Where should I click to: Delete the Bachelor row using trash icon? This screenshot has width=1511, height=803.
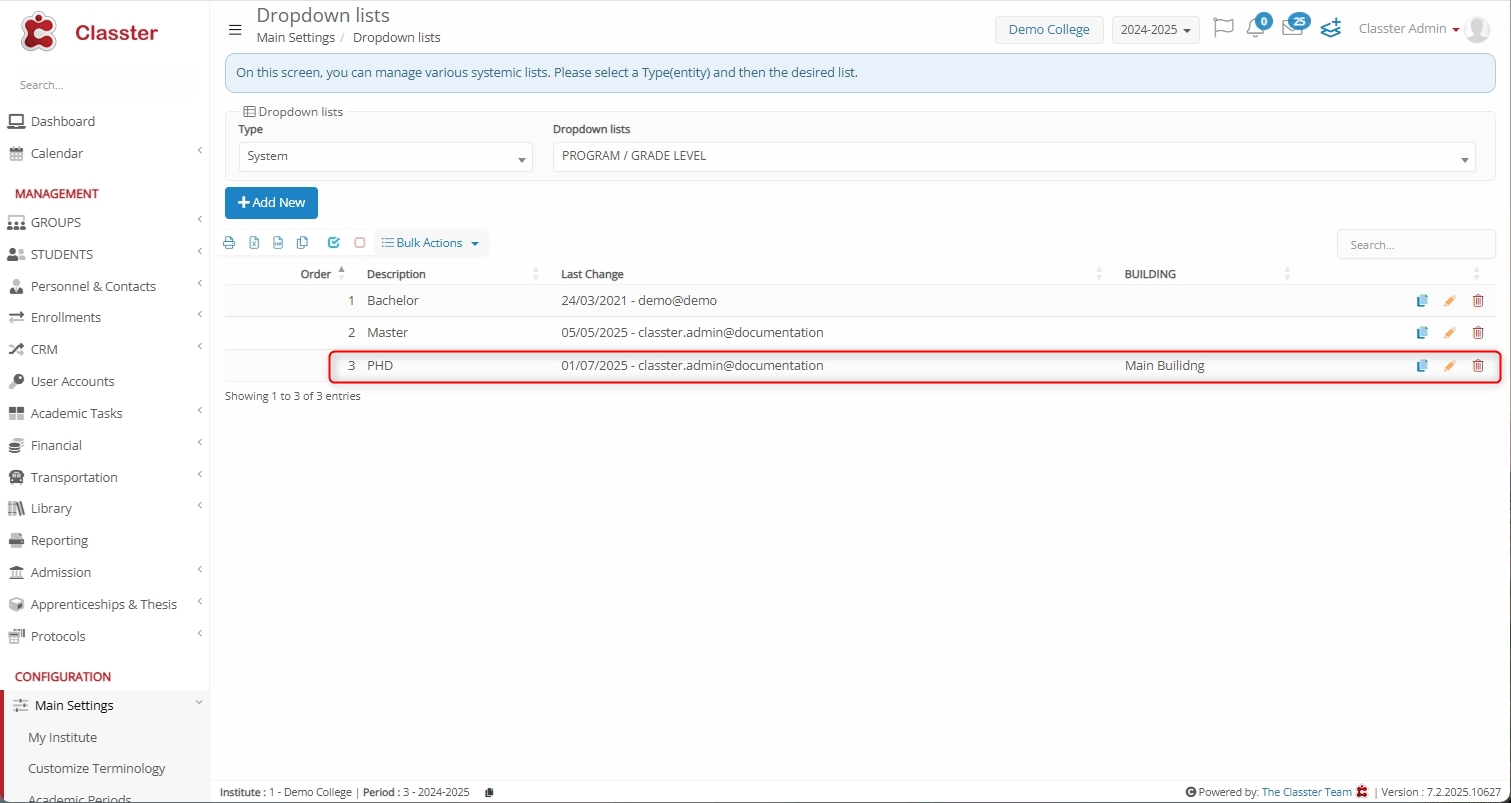point(1478,301)
